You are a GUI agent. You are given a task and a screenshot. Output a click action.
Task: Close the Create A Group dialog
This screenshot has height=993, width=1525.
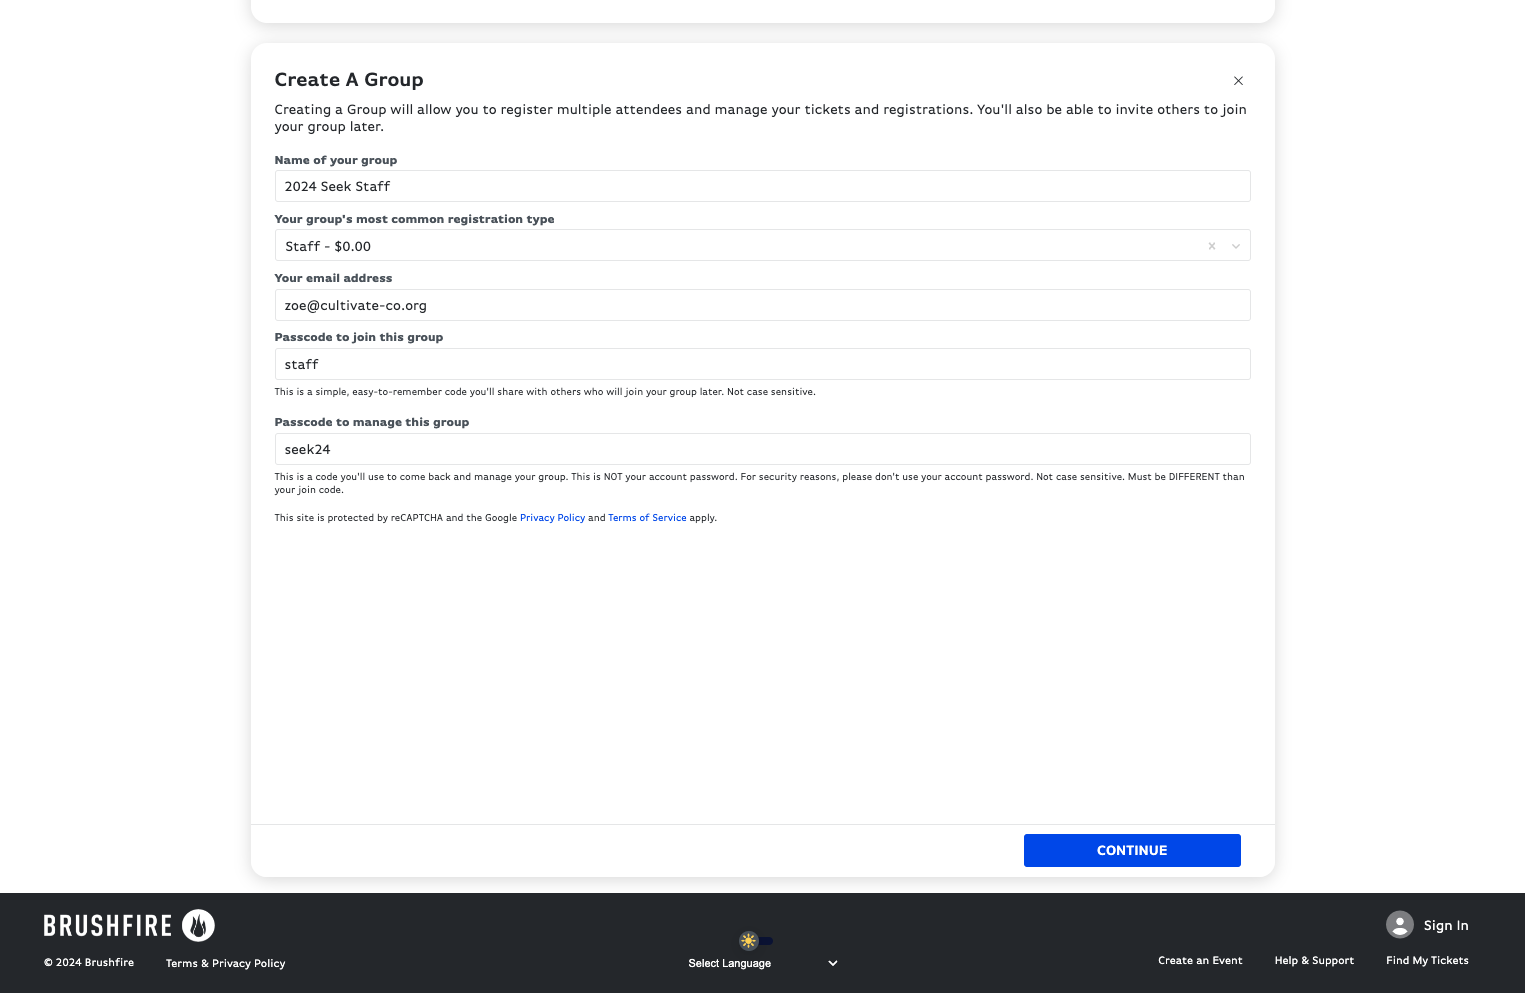[1238, 81]
